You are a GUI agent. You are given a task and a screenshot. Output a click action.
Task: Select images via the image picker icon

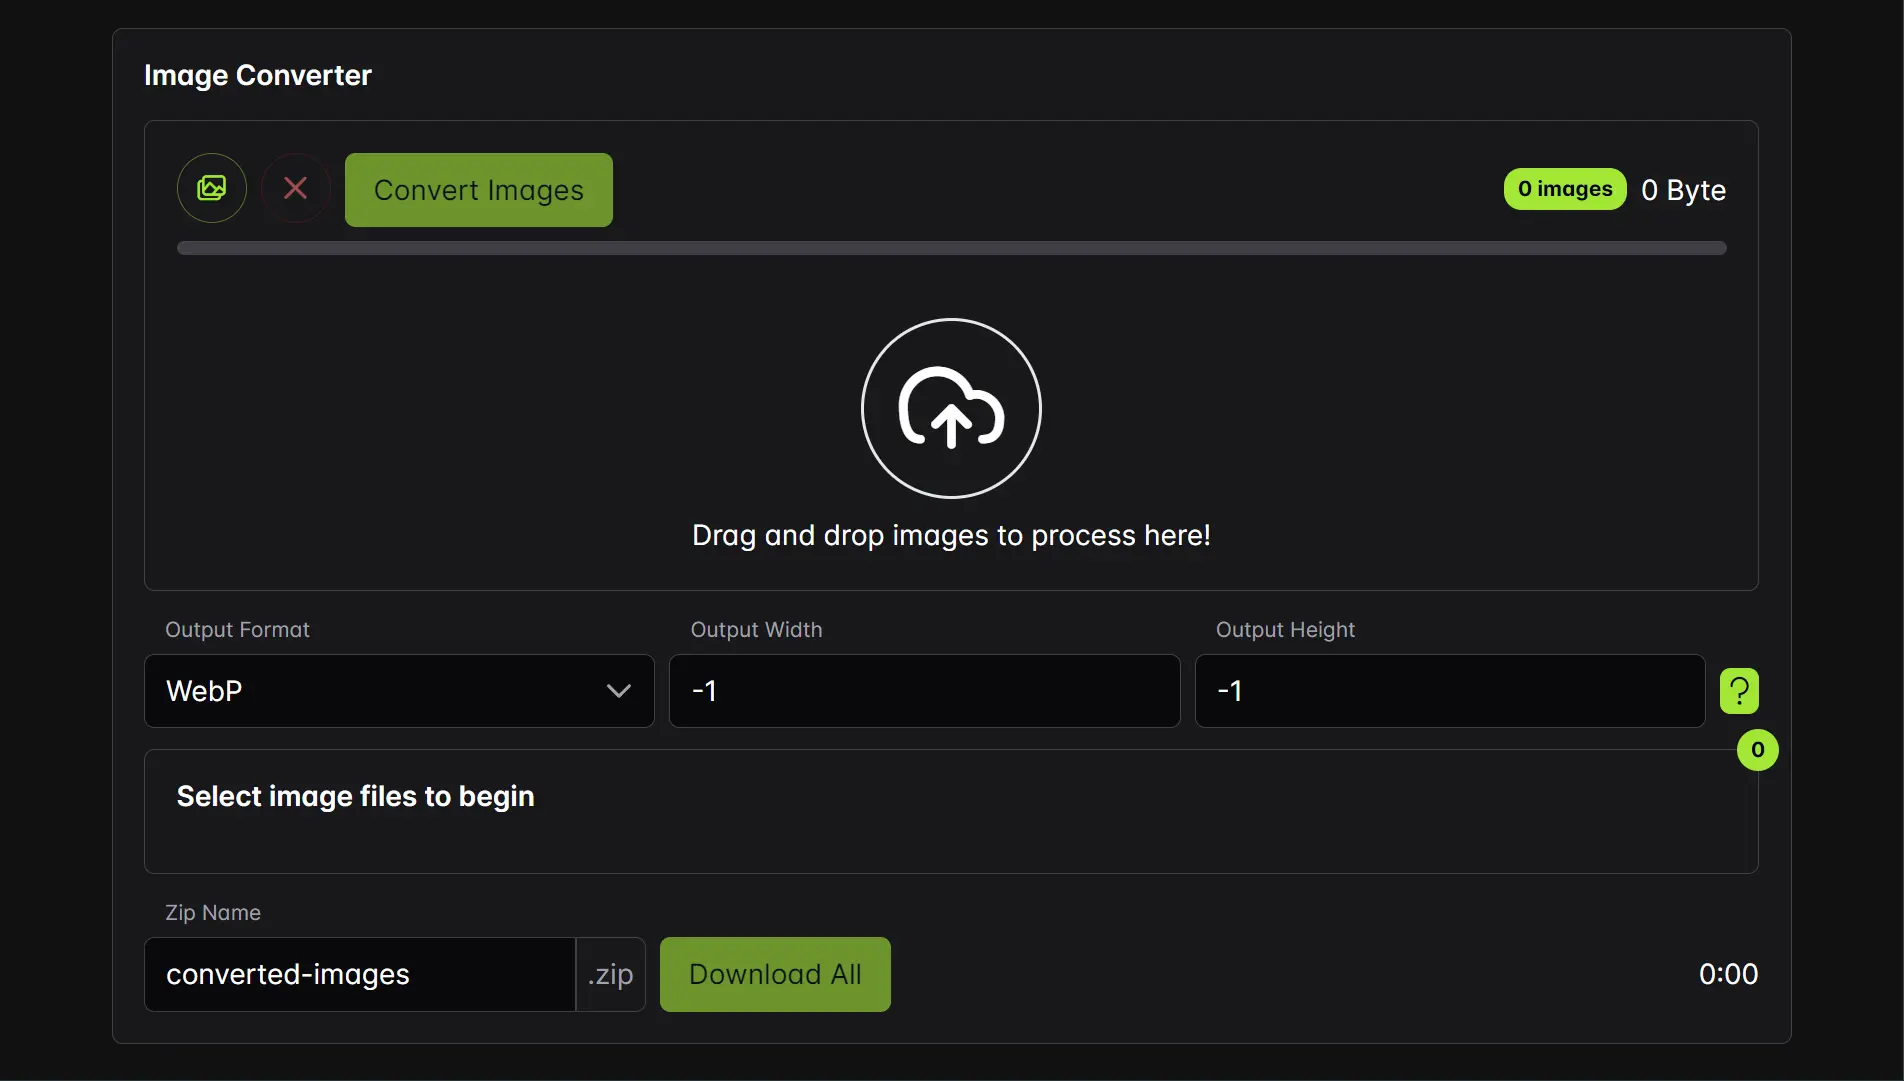(x=211, y=188)
